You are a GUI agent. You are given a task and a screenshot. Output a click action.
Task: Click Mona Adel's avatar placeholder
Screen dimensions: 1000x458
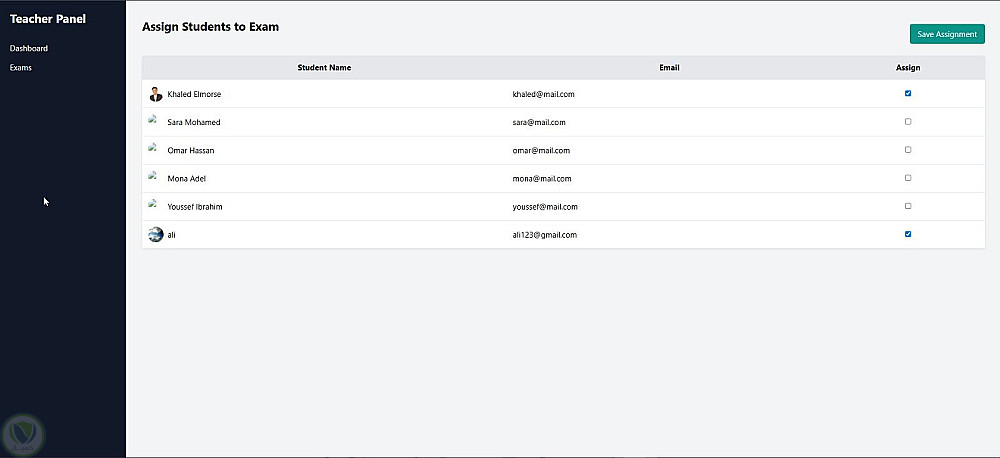pos(154,177)
